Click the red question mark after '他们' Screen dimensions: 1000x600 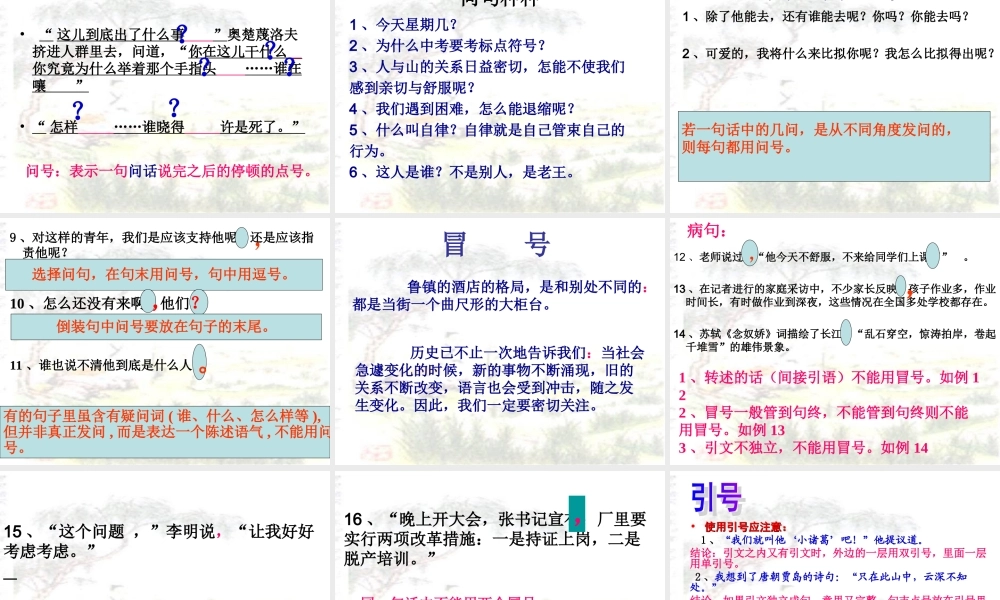[196, 302]
